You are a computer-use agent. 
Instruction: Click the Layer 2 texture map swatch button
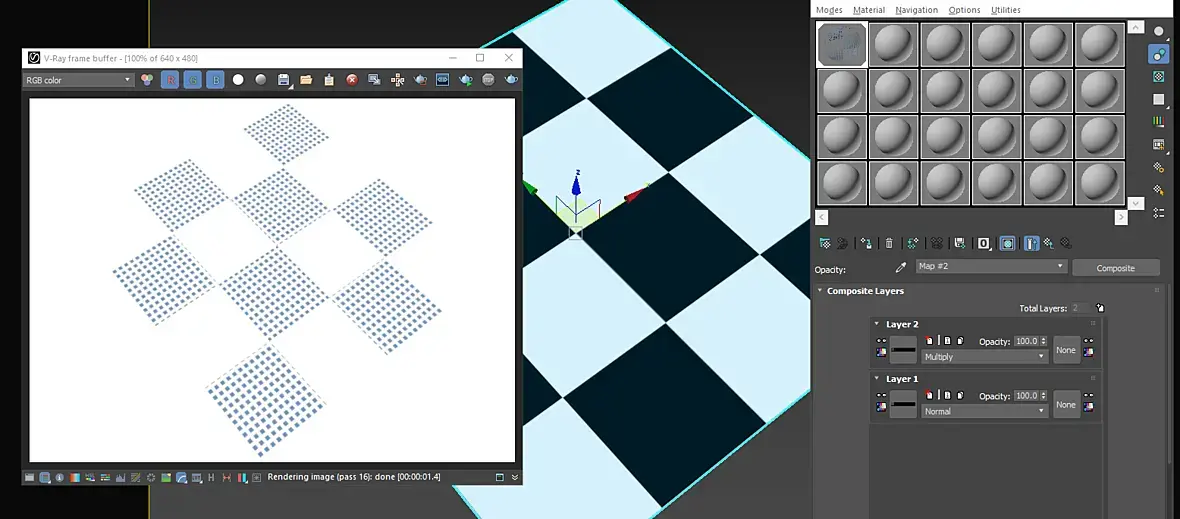(x=903, y=350)
